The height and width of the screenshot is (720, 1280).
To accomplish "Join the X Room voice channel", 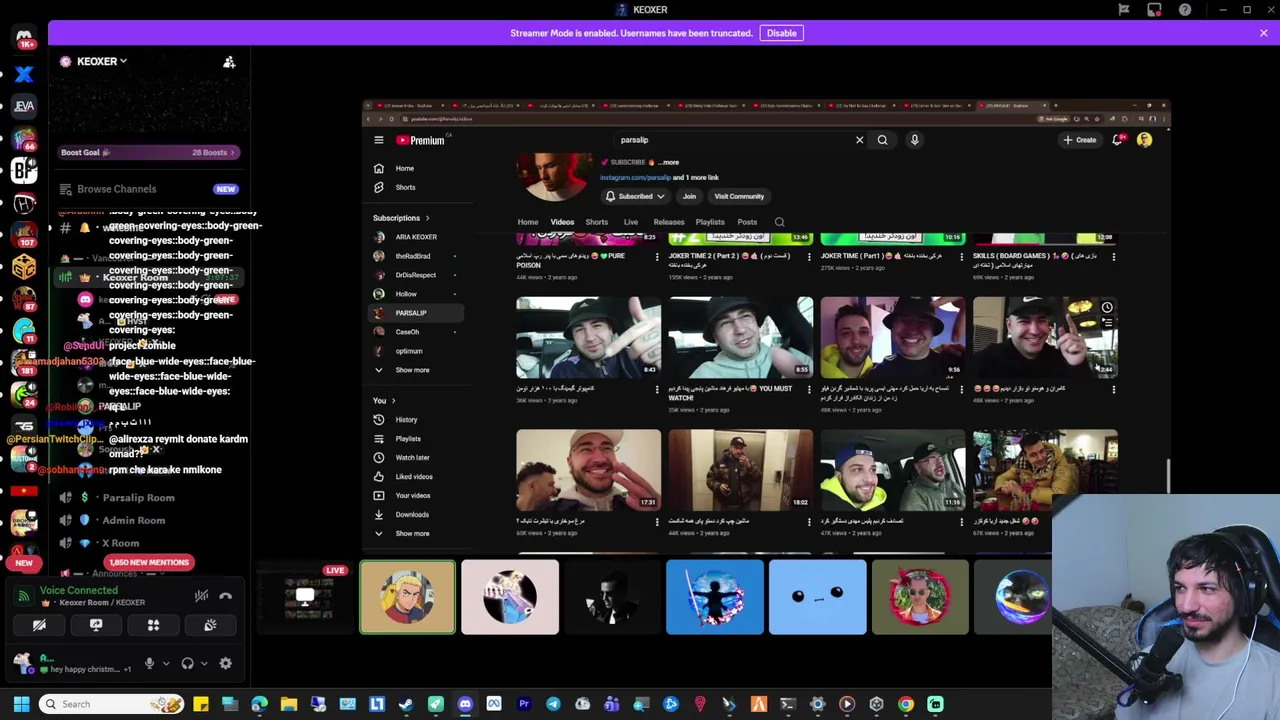I will click(120, 543).
